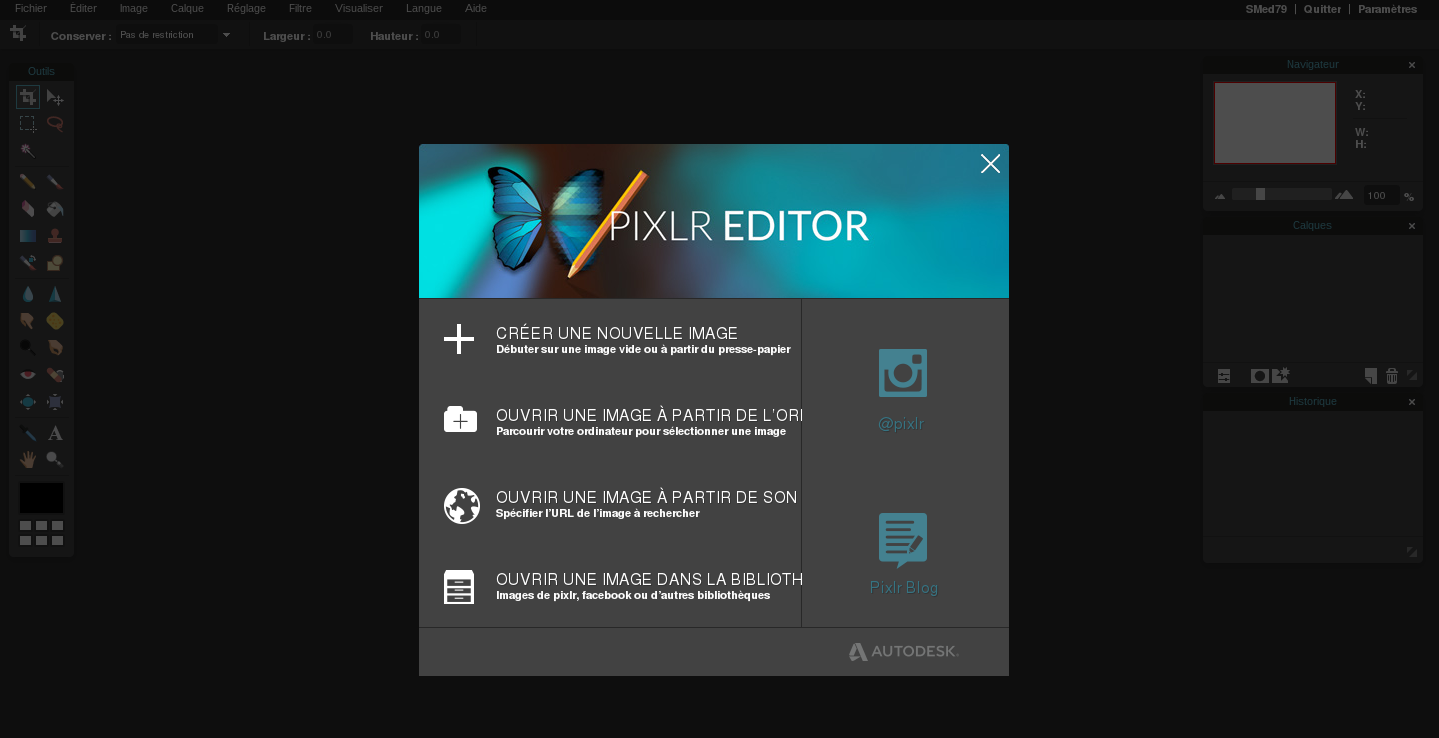This screenshot has height=738, width=1439.
Task: Select the Hand pan tool
Action: [28, 460]
